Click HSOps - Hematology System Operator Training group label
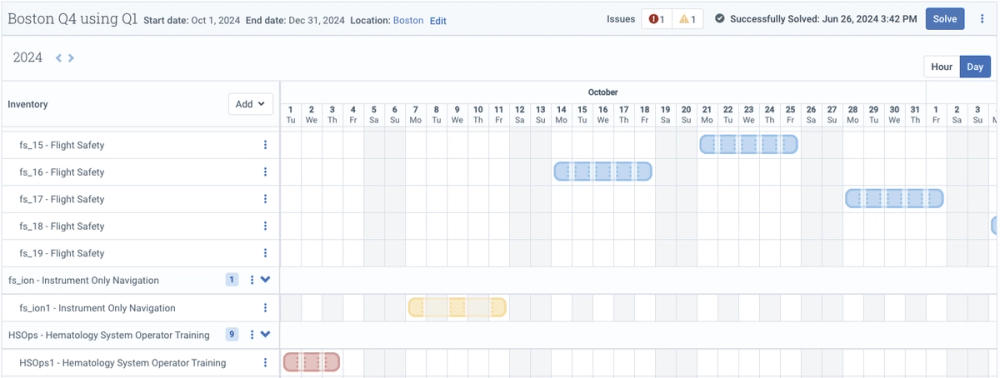Viewport: 1000px width, 378px height. pos(108,335)
